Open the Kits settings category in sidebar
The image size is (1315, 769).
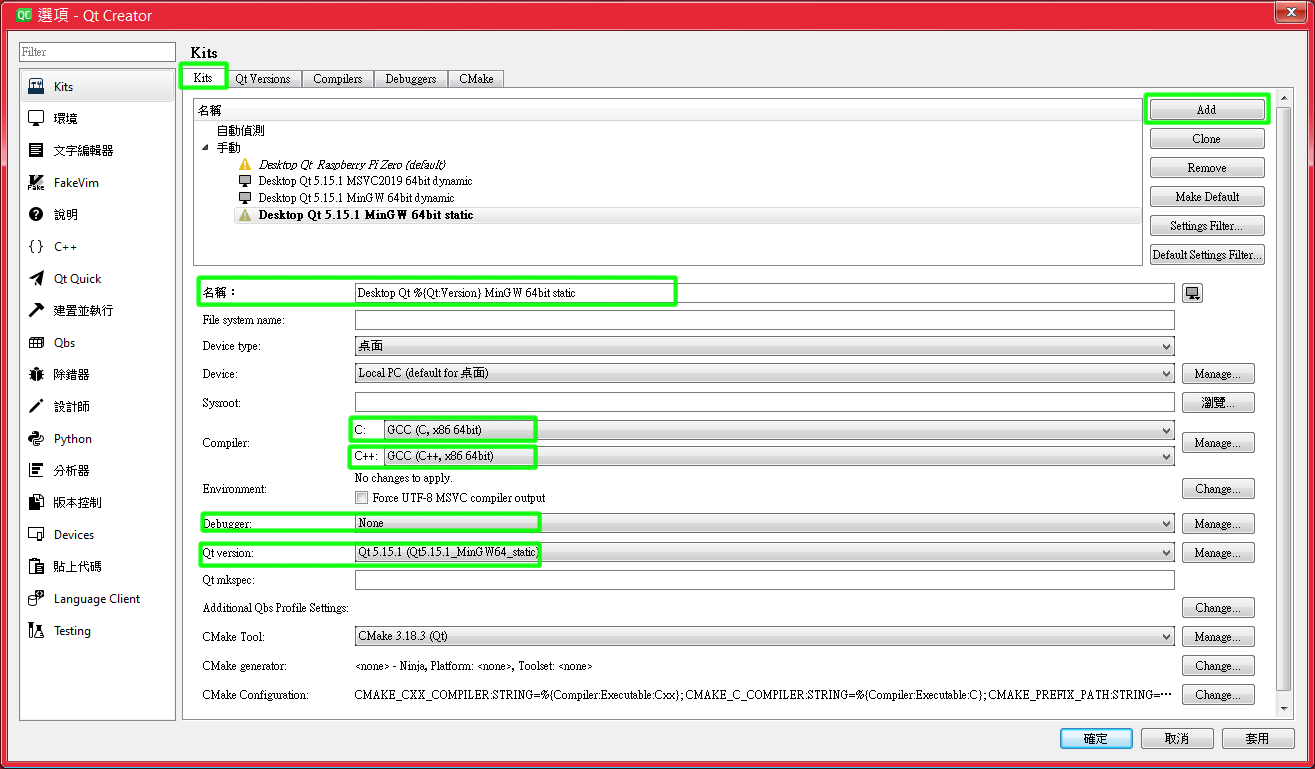pyautogui.click(x=60, y=86)
